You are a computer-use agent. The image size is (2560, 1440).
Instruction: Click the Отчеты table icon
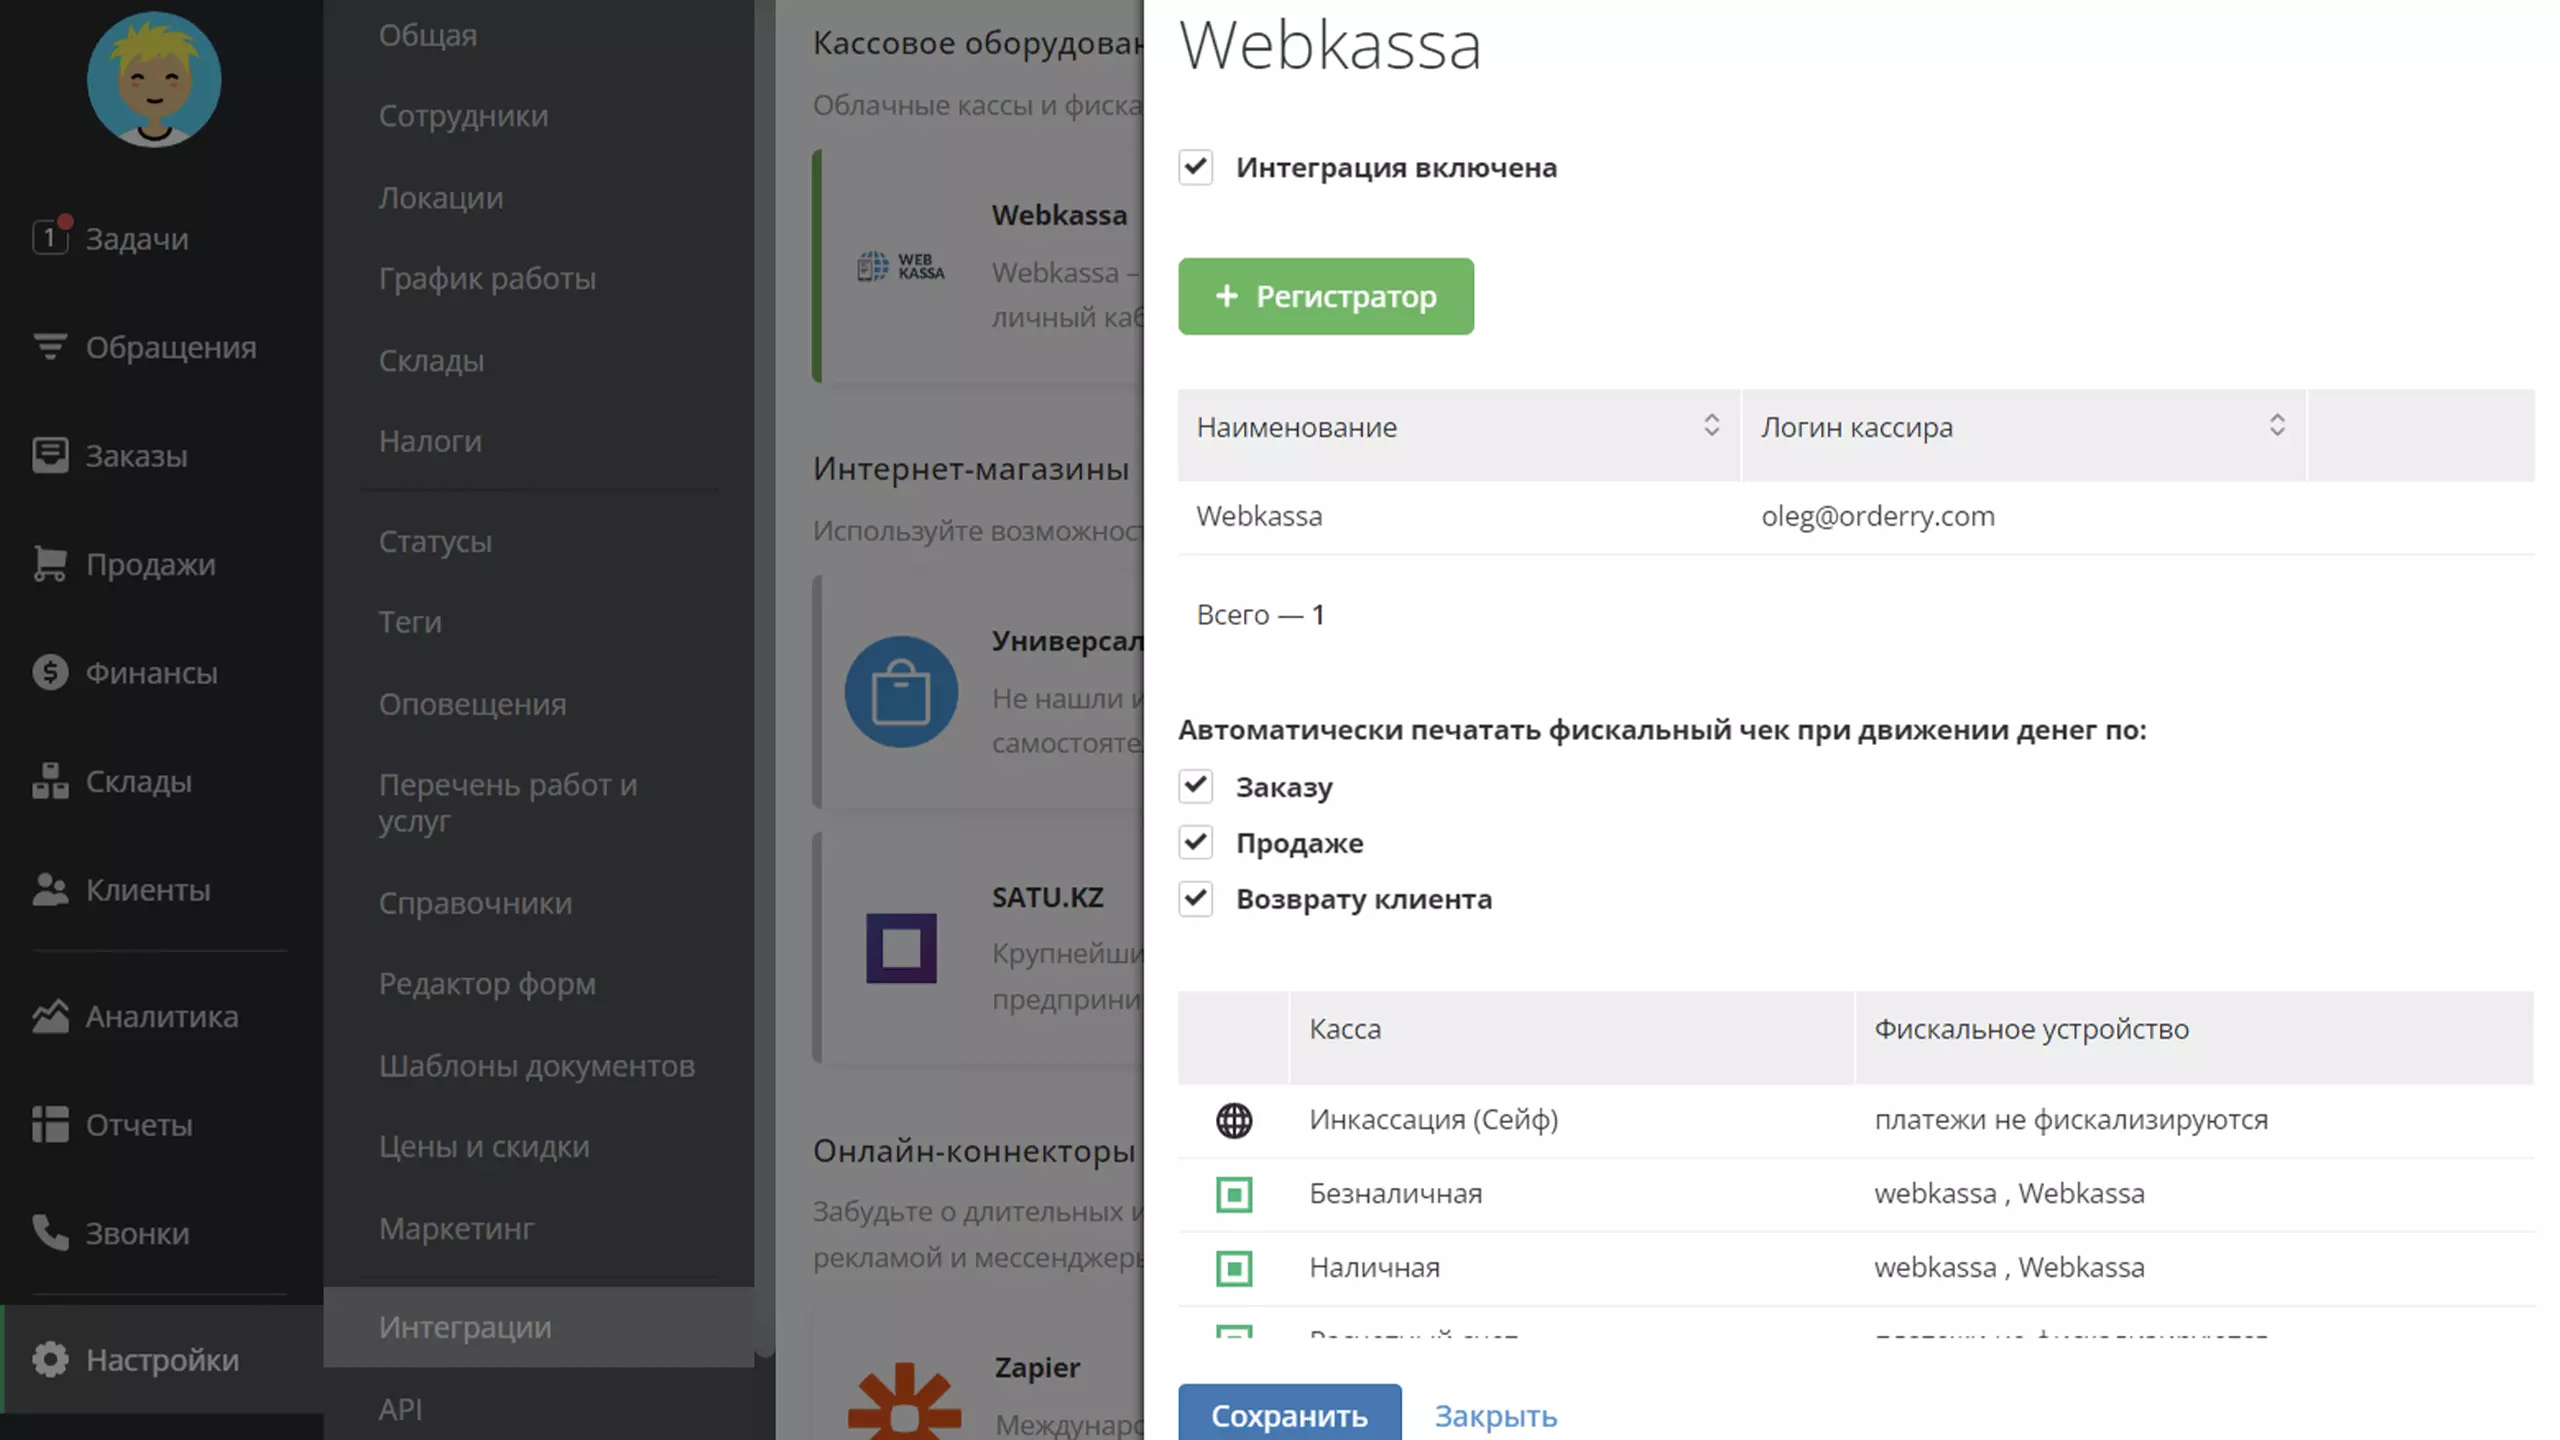pyautogui.click(x=50, y=1124)
